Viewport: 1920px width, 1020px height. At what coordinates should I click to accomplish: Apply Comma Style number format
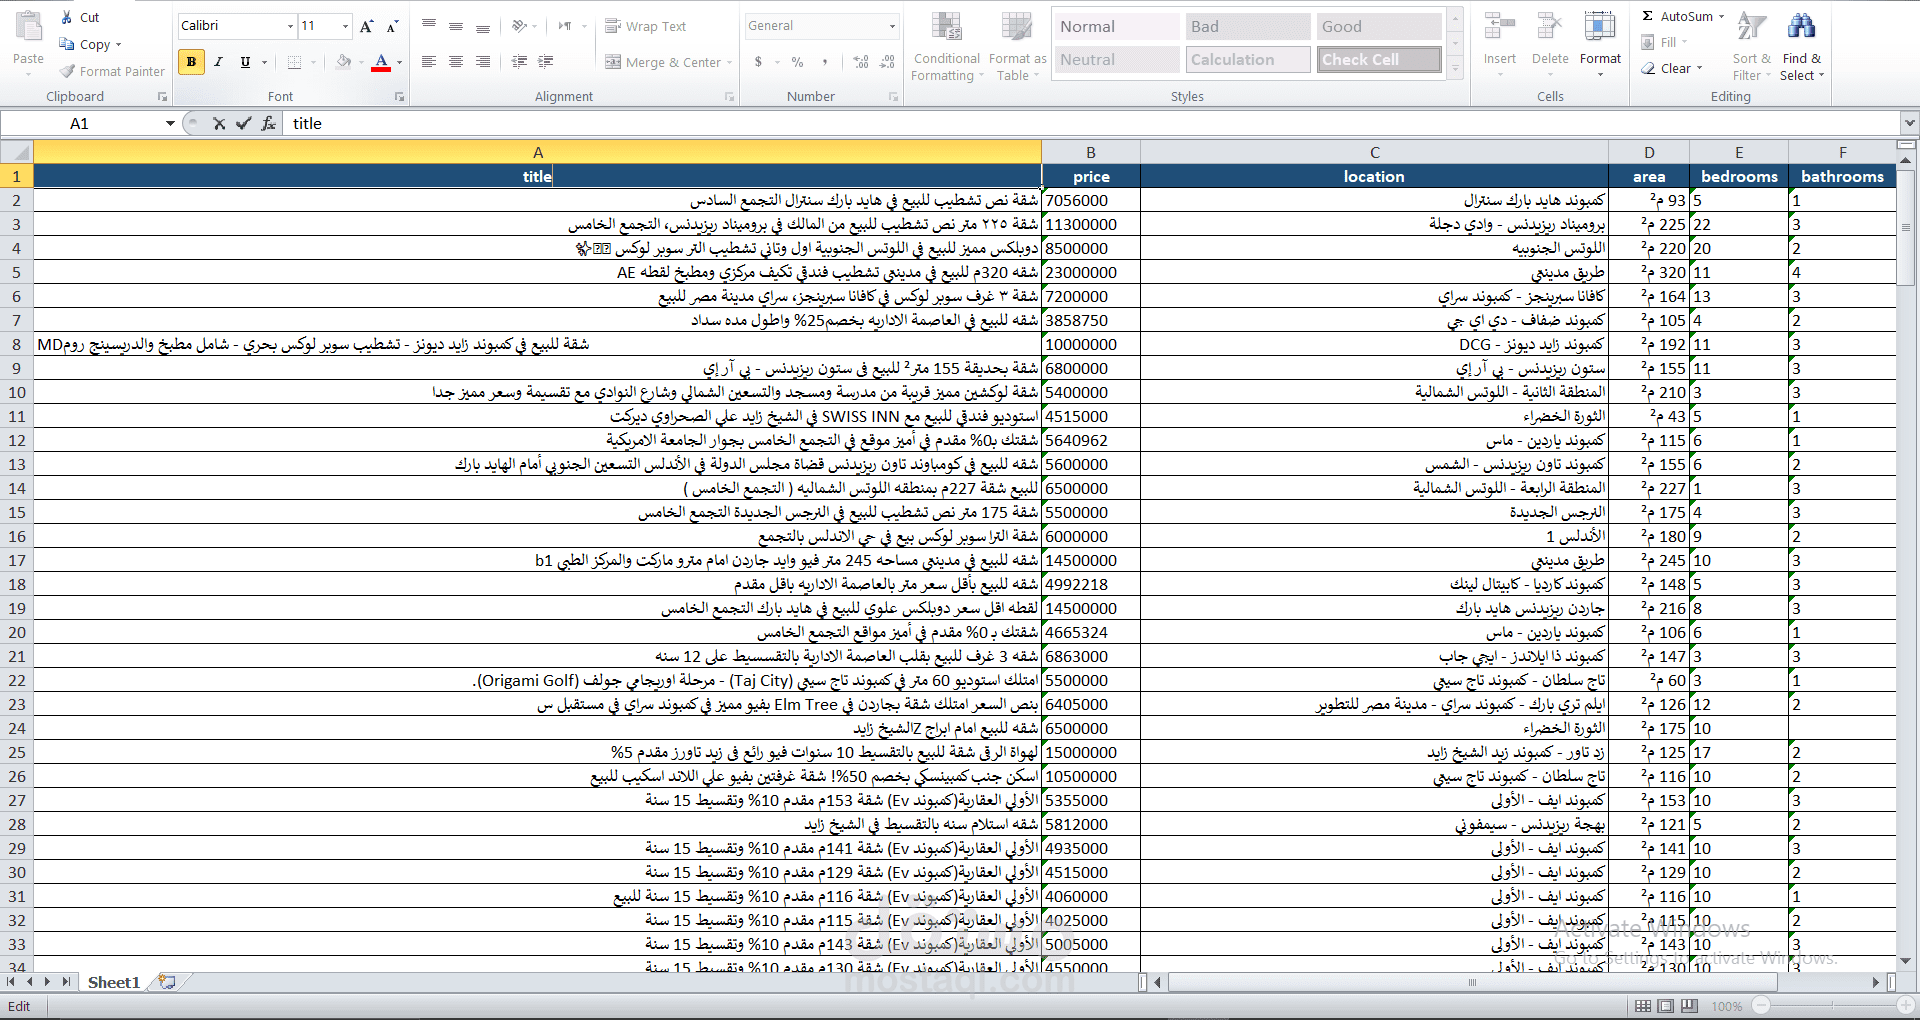825,62
